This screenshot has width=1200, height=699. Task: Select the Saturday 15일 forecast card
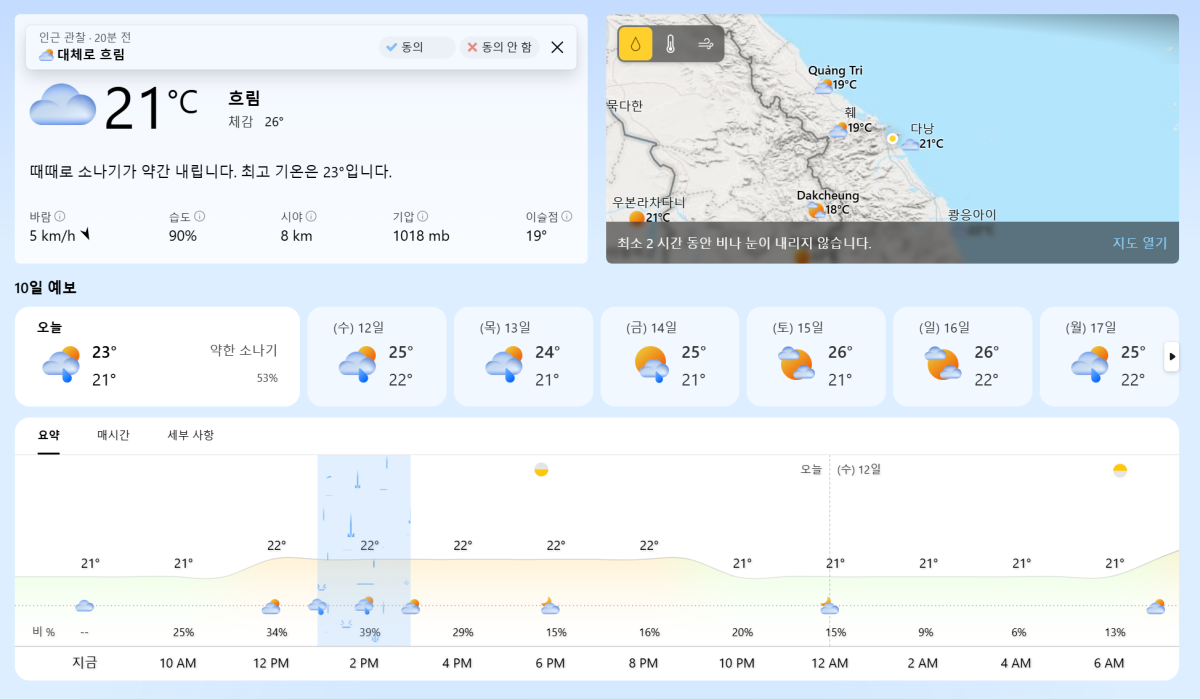point(815,356)
